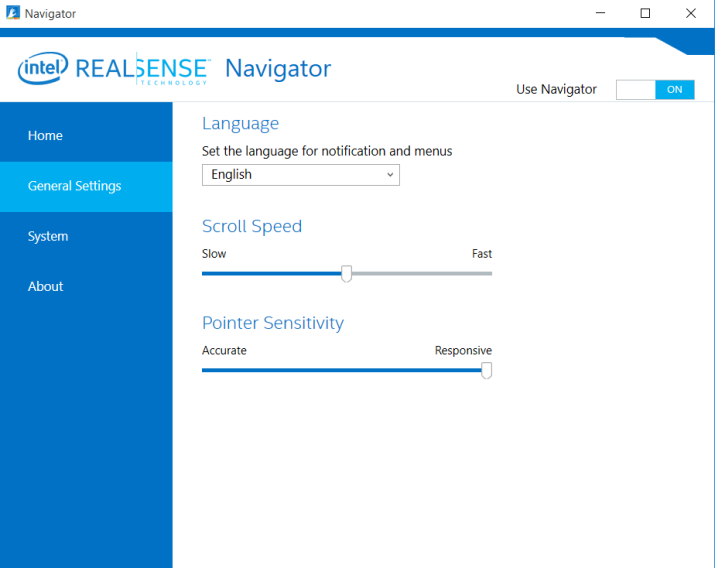Minimize the Navigator window
This screenshot has width=715, height=568.
pyautogui.click(x=600, y=13)
